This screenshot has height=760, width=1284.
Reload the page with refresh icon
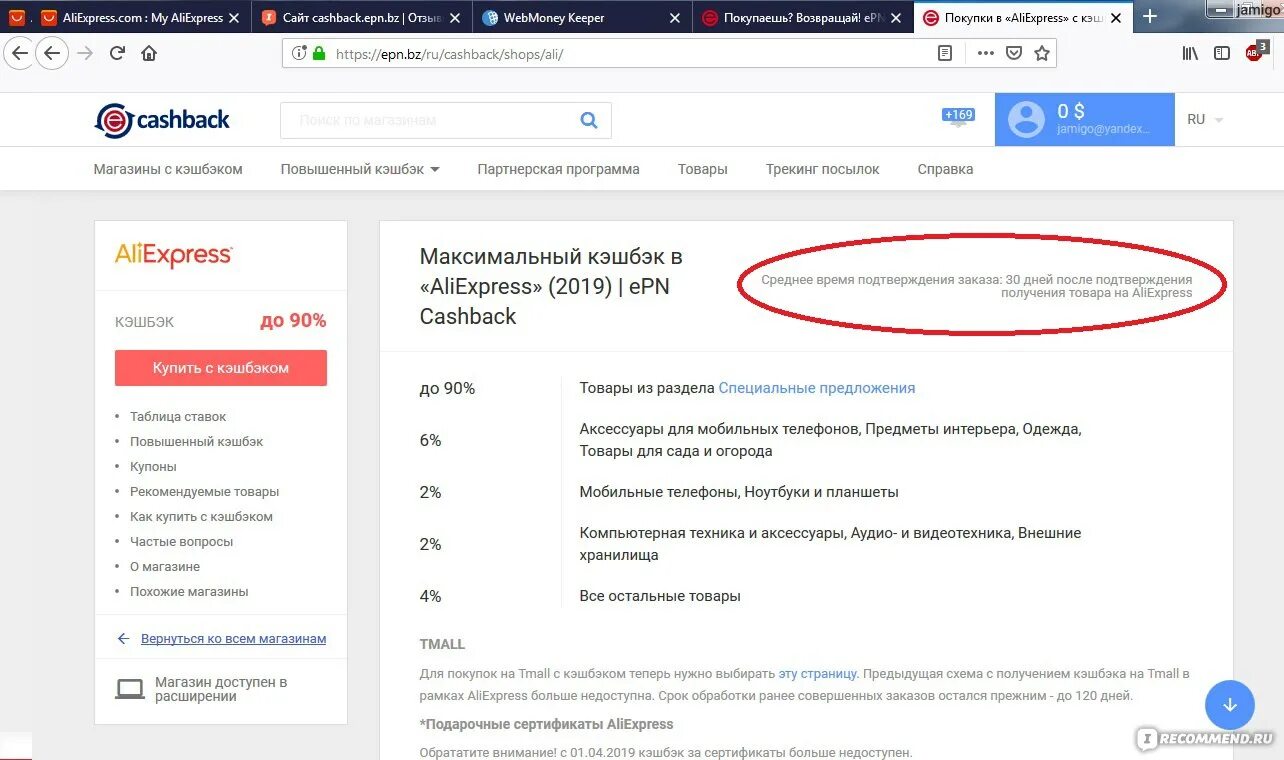pyautogui.click(x=117, y=53)
